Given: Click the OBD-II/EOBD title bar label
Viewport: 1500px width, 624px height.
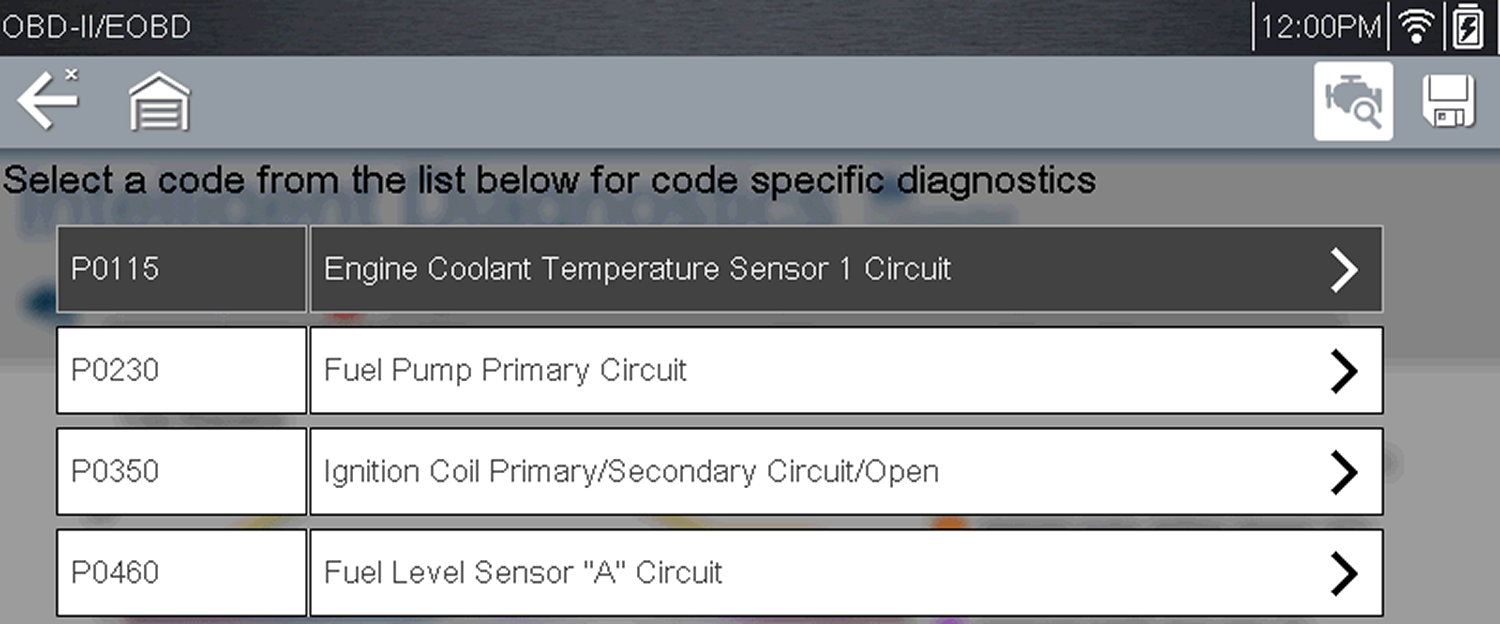Looking at the screenshot, I should point(95,26).
